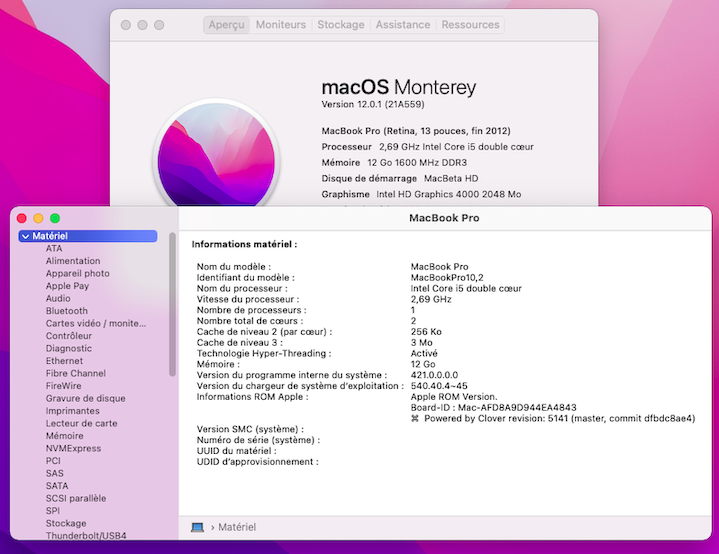Select Diagnostic in the sidebar
Image resolution: width=719 pixels, height=554 pixels.
[x=69, y=349]
